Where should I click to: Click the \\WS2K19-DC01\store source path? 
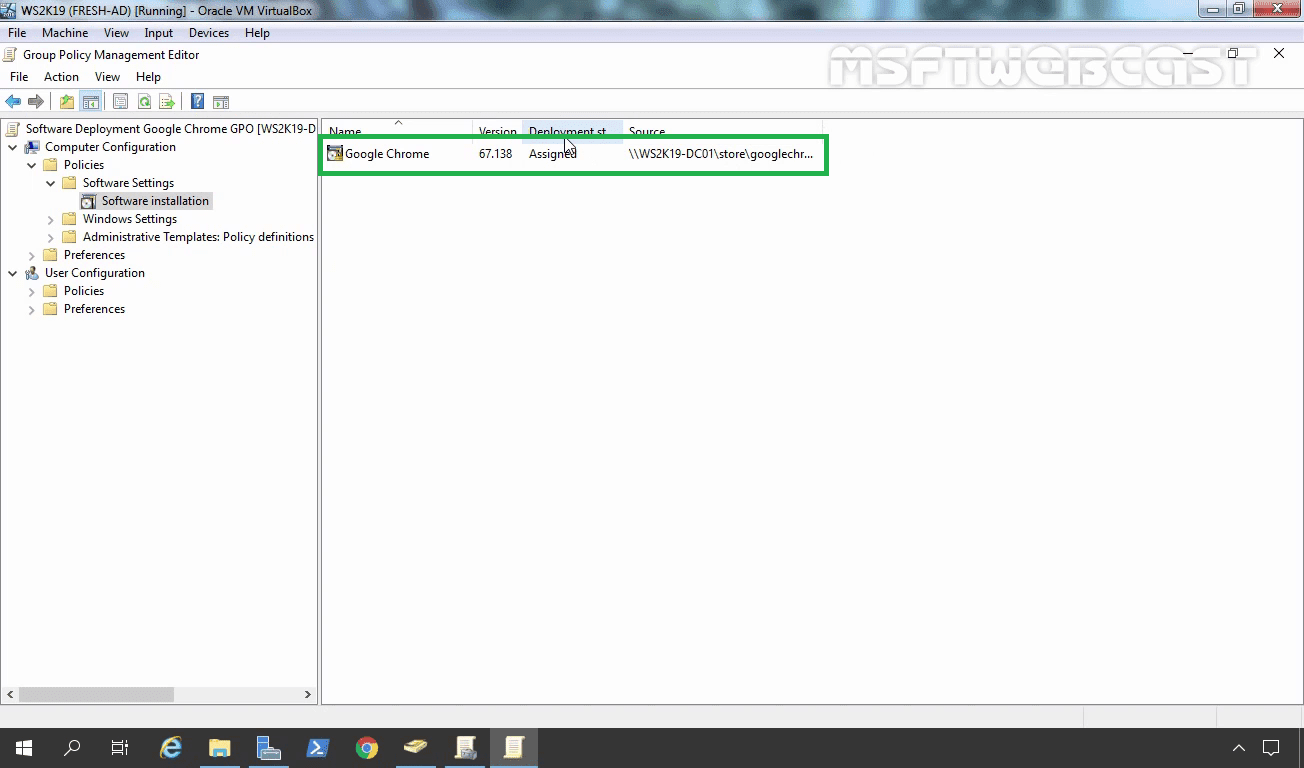tap(721, 154)
